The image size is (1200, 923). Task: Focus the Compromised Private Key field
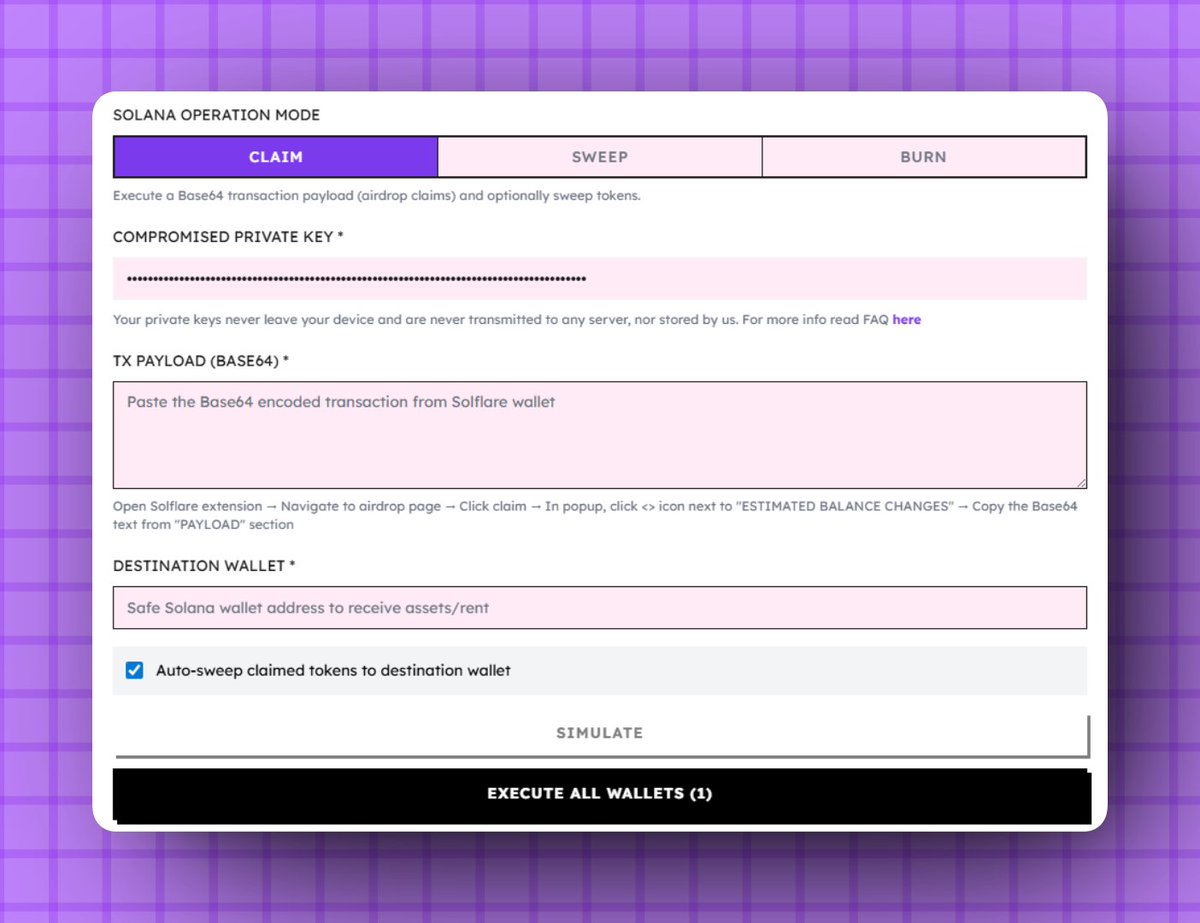pos(600,279)
